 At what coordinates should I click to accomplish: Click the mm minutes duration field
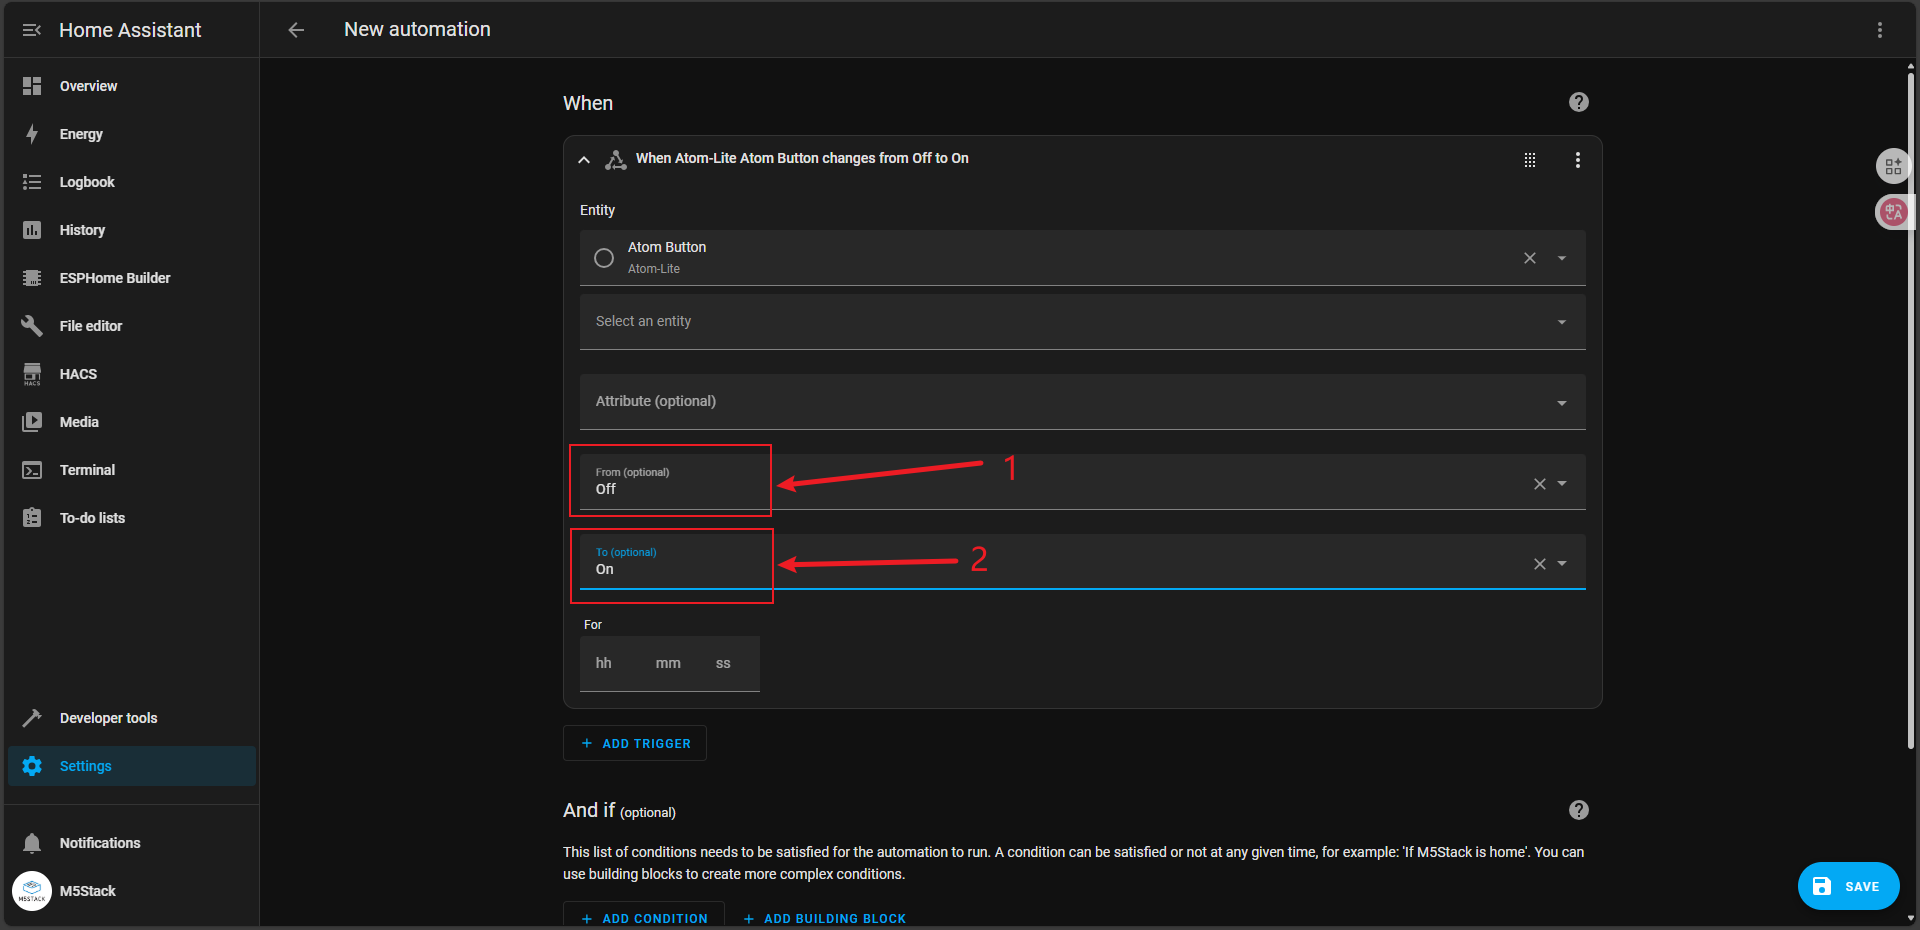(x=668, y=663)
